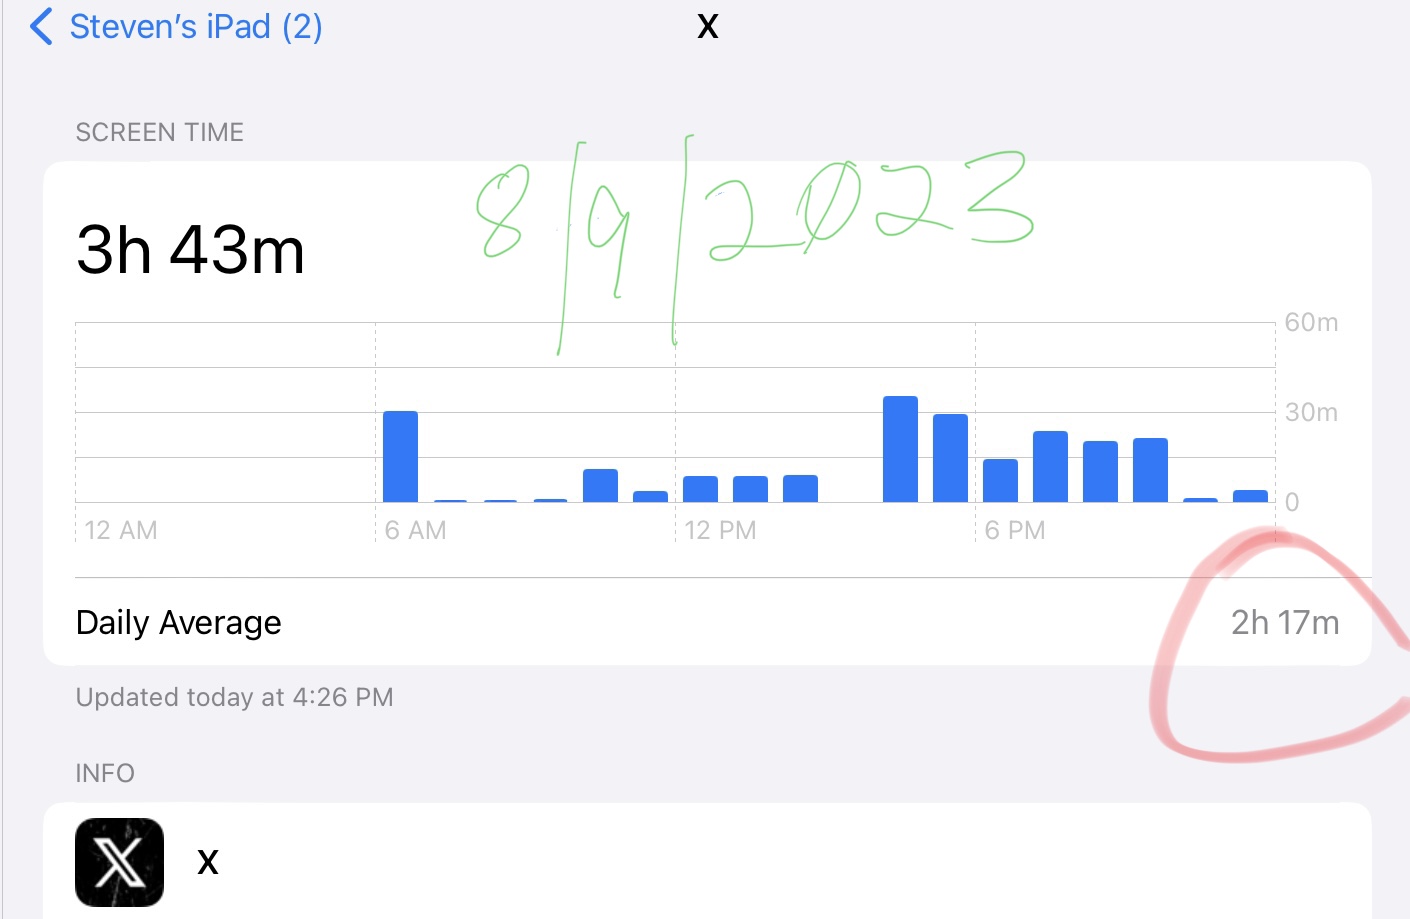Tap the back chevron arrow icon

pos(41,27)
